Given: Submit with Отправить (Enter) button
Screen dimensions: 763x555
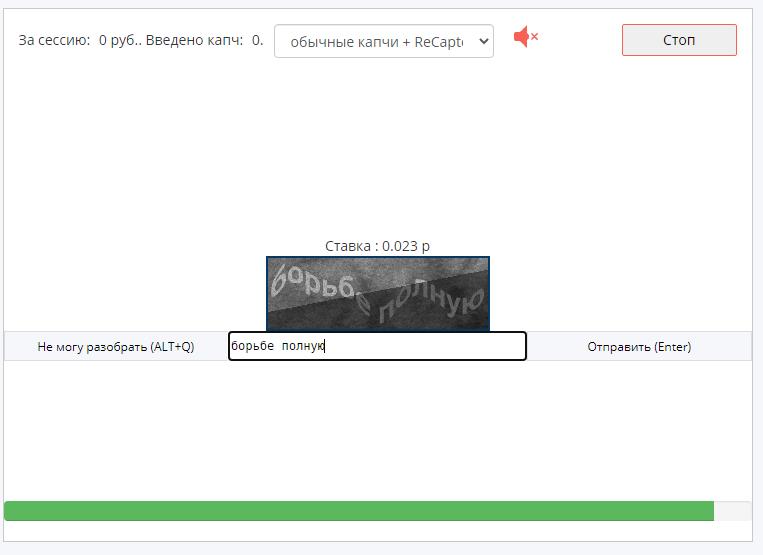Looking at the screenshot, I should [639, 346].
